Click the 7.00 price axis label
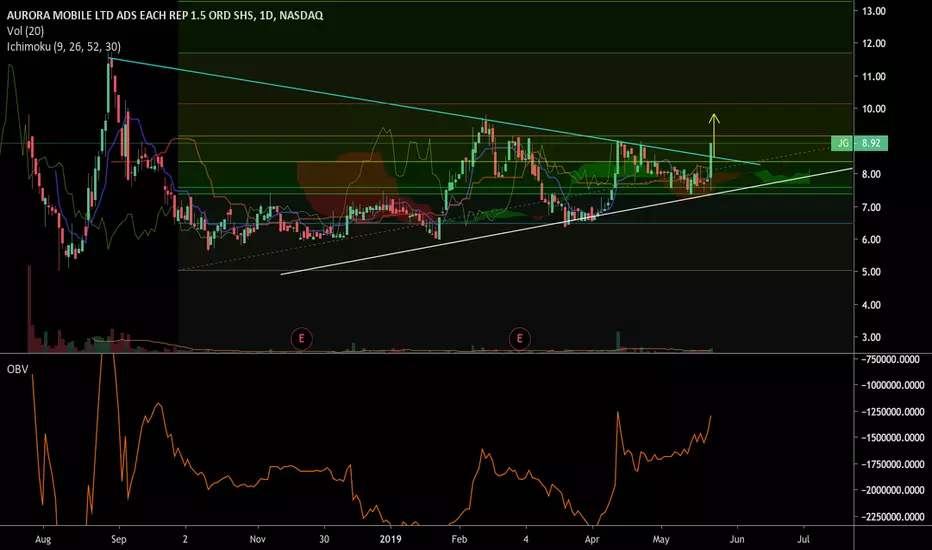Image resolution: width=932 pixels, height=550 pixels. [x=873, y=207]
